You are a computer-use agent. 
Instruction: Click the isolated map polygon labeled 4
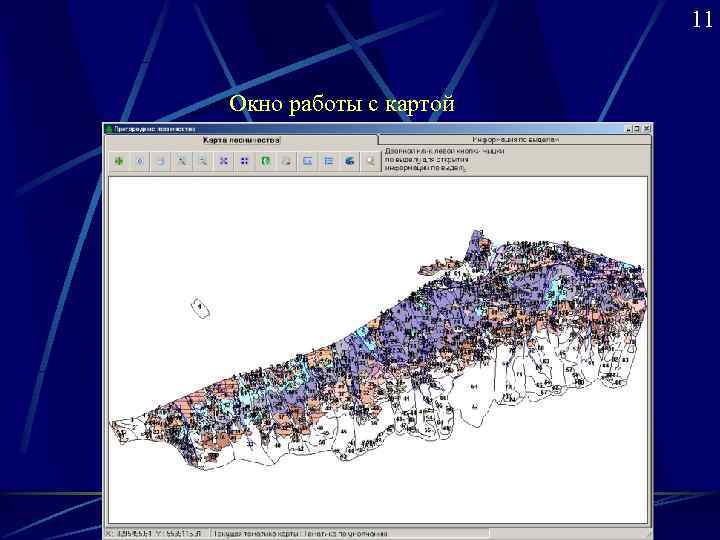click(x=201, y=308)
